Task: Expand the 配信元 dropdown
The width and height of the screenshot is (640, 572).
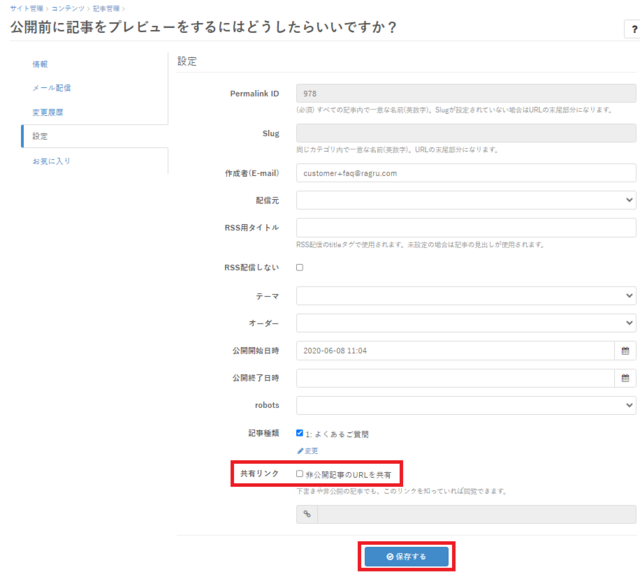Action: (466, 200)
